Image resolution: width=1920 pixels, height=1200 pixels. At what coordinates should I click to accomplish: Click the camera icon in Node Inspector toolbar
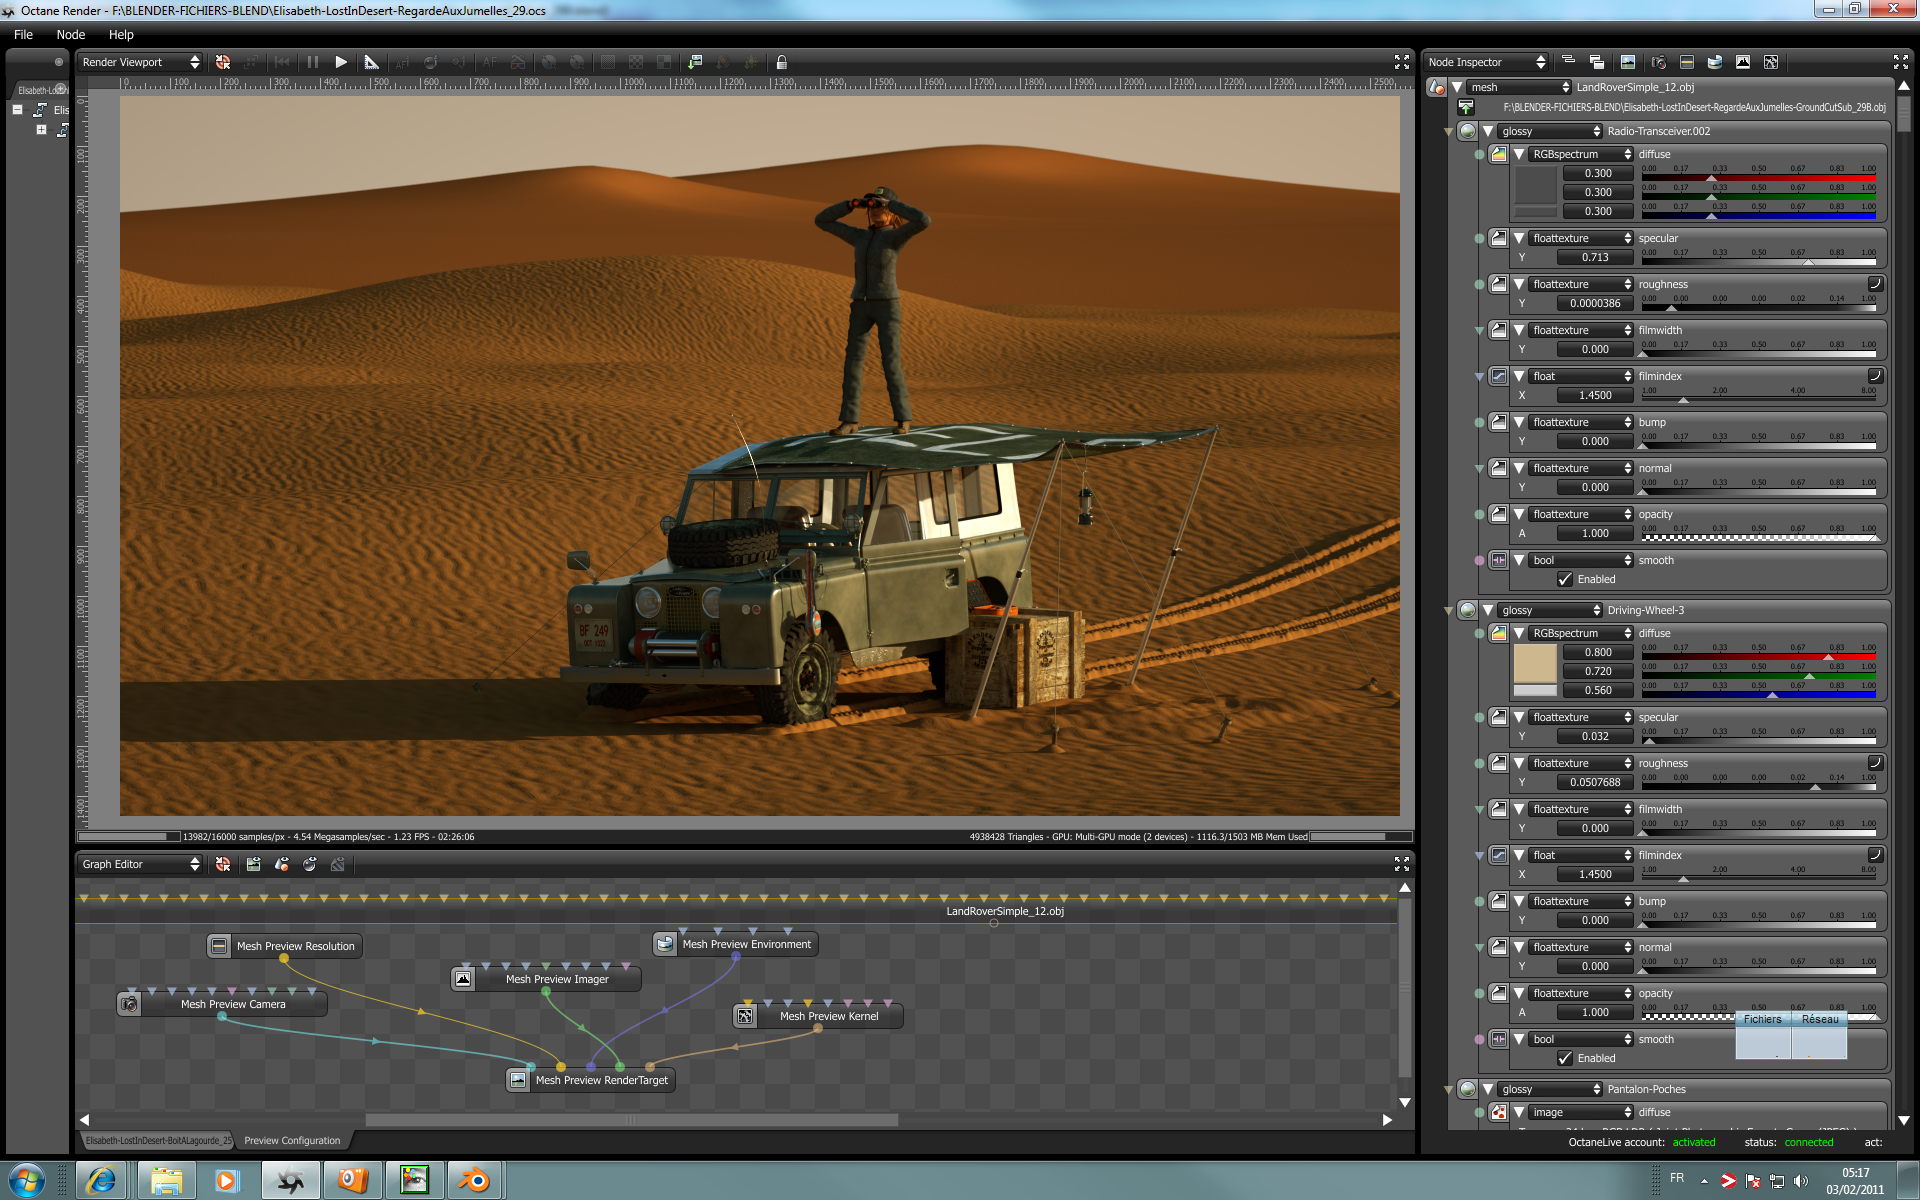1658,62
